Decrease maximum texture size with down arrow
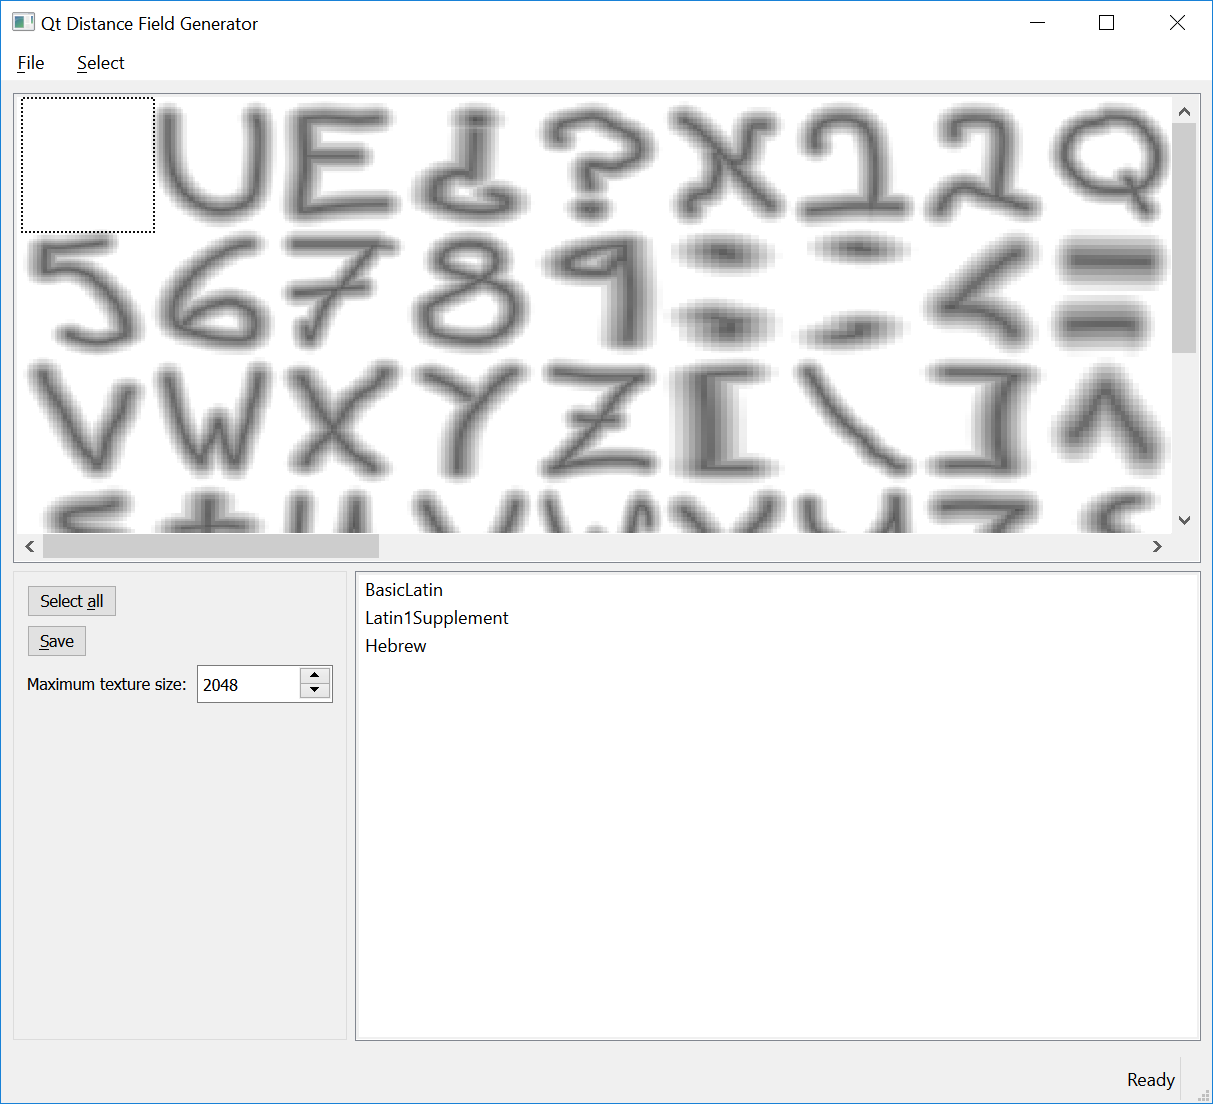The image size is (1213, 1104). 314,692
